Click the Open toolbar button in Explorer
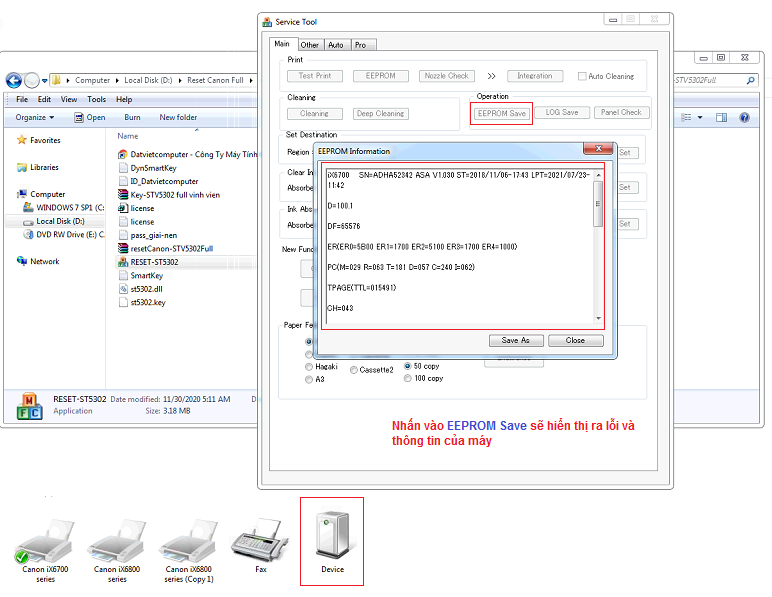Screen dimensions: 772x597 90,117
